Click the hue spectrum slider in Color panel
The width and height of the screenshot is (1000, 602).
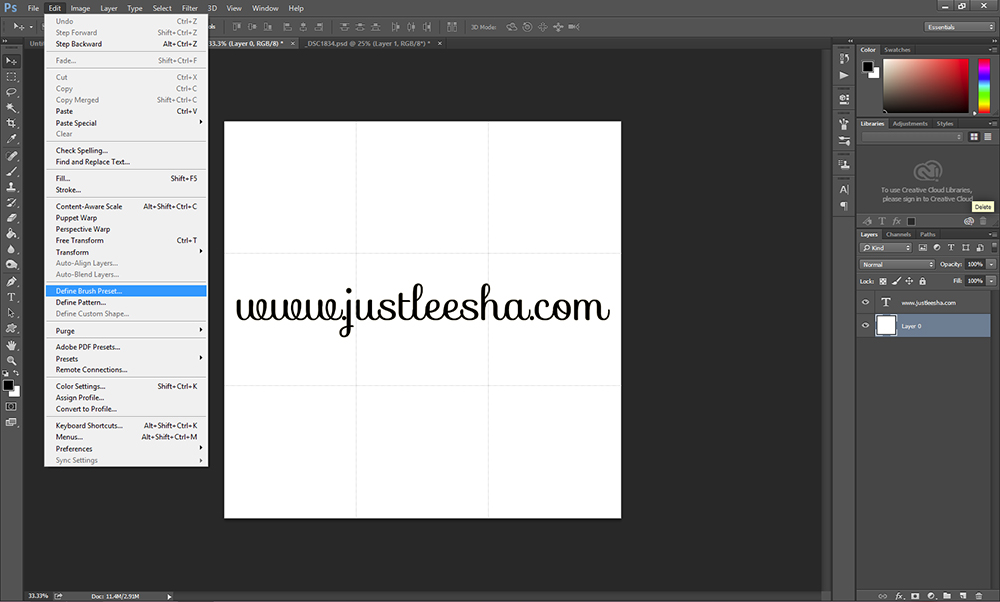[984, 86]
